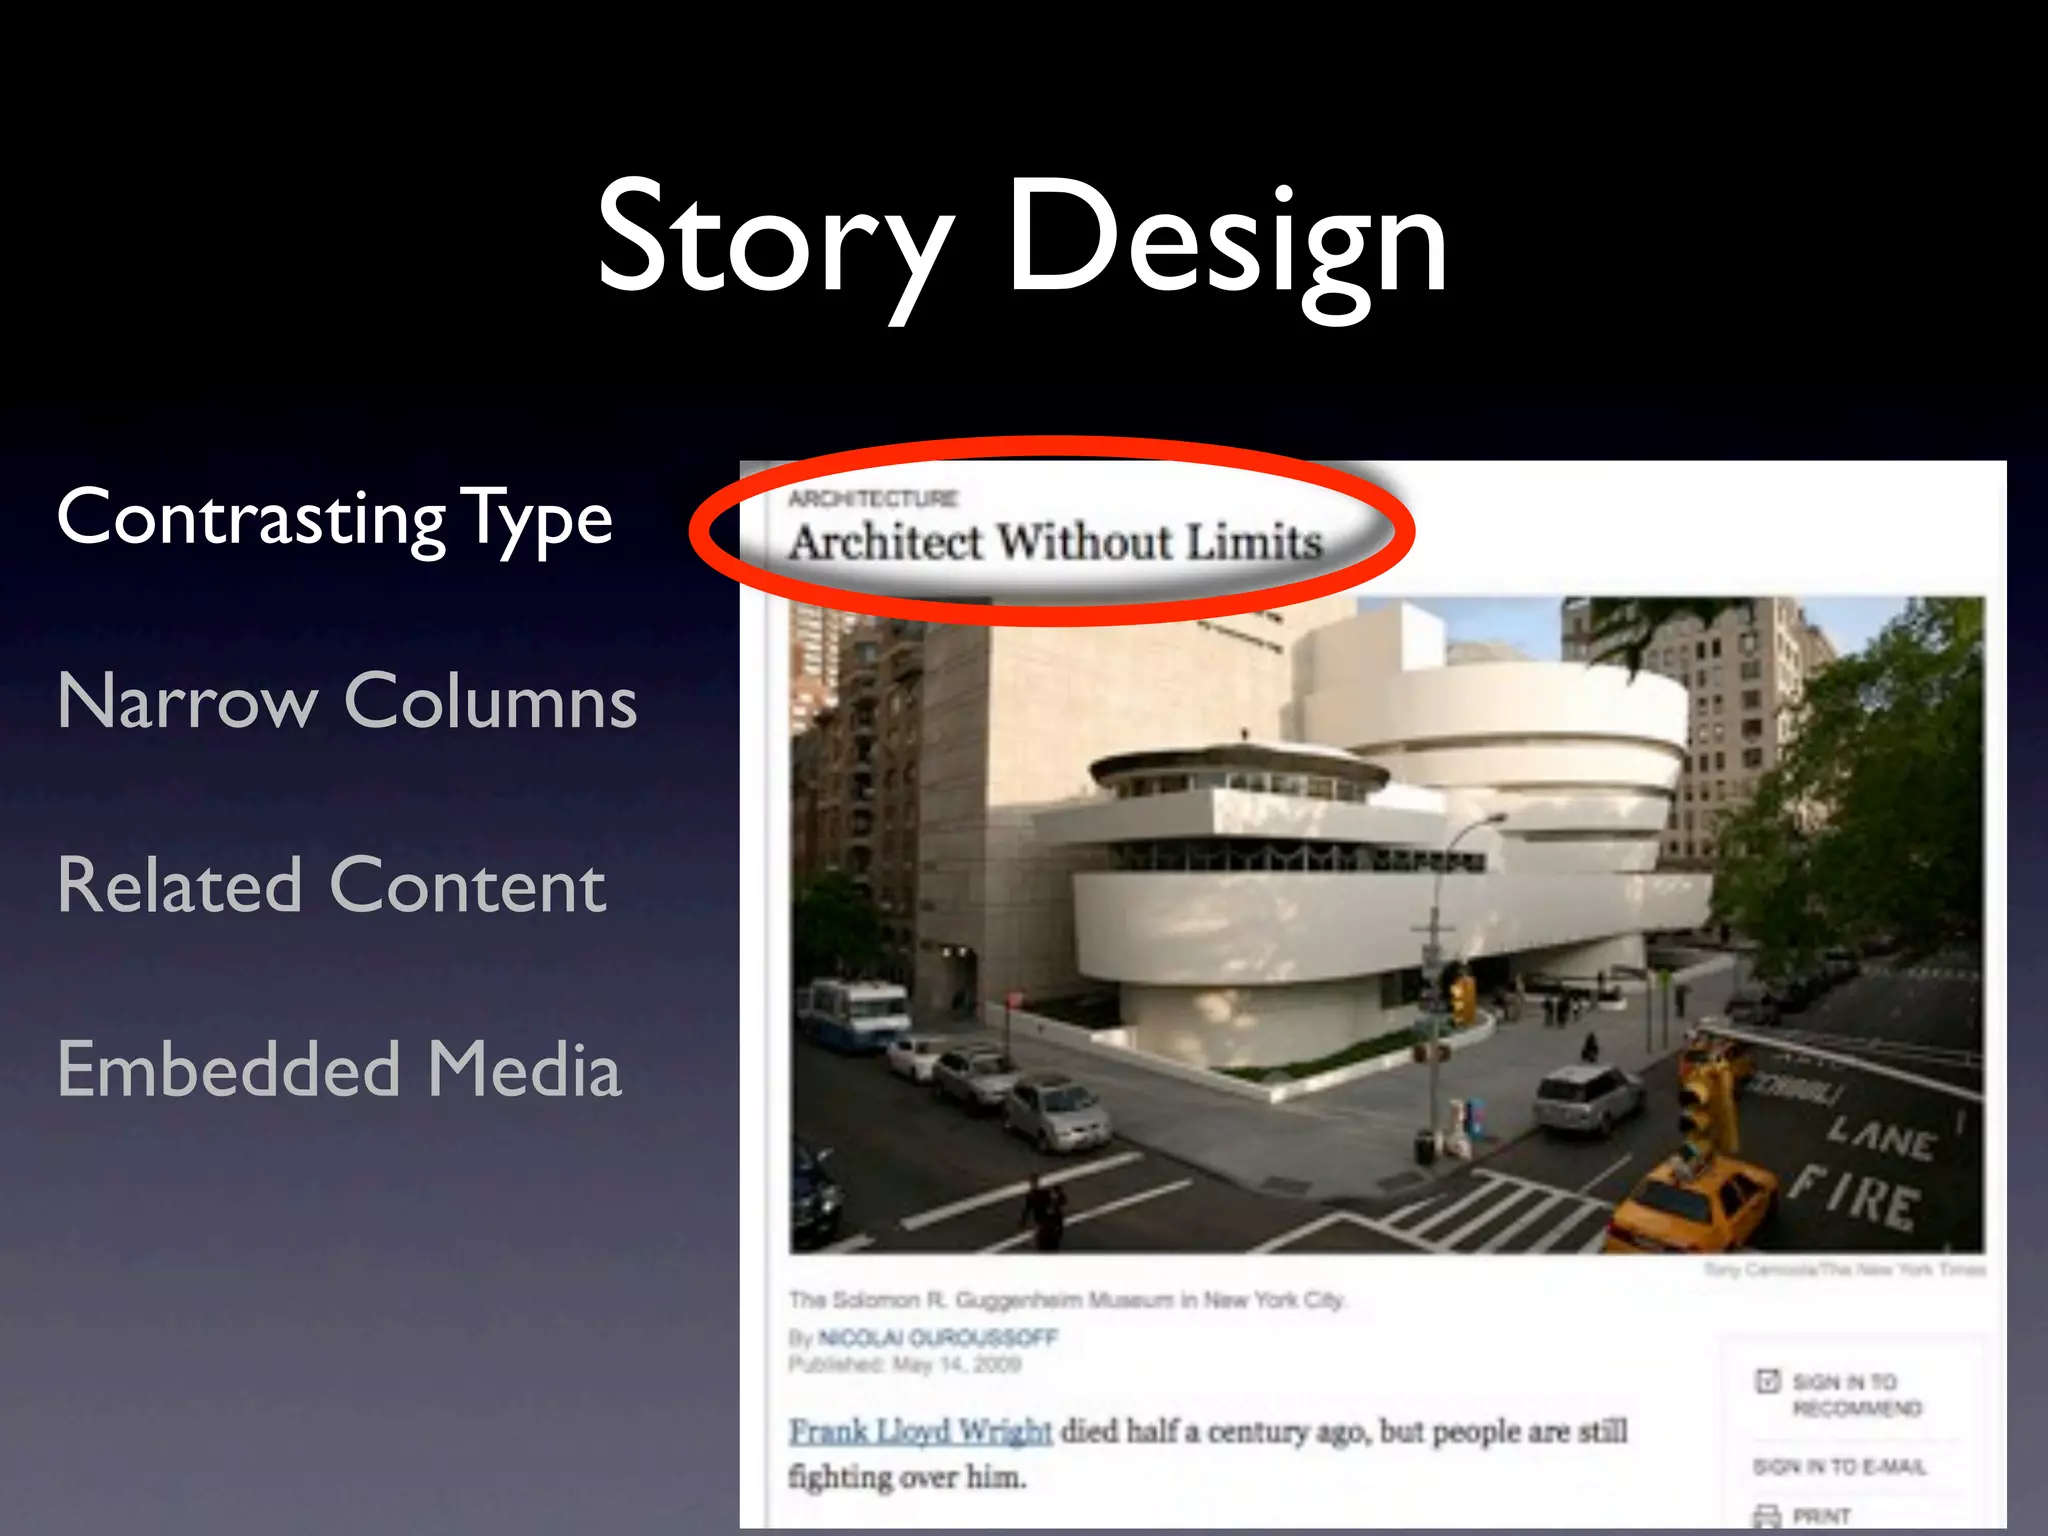Click the photo credit text under image
Screen dimensions: 2048x1536
[1844, 1269]
